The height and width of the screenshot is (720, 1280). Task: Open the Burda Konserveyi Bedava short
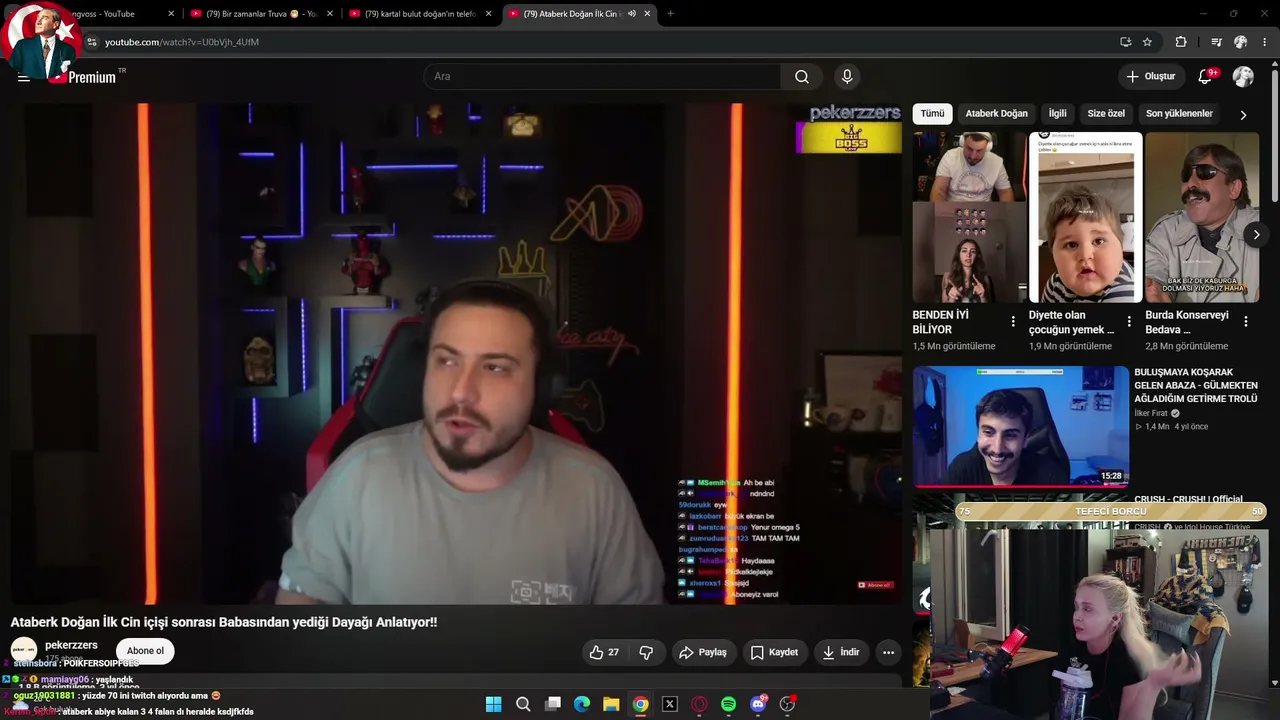1202,217
